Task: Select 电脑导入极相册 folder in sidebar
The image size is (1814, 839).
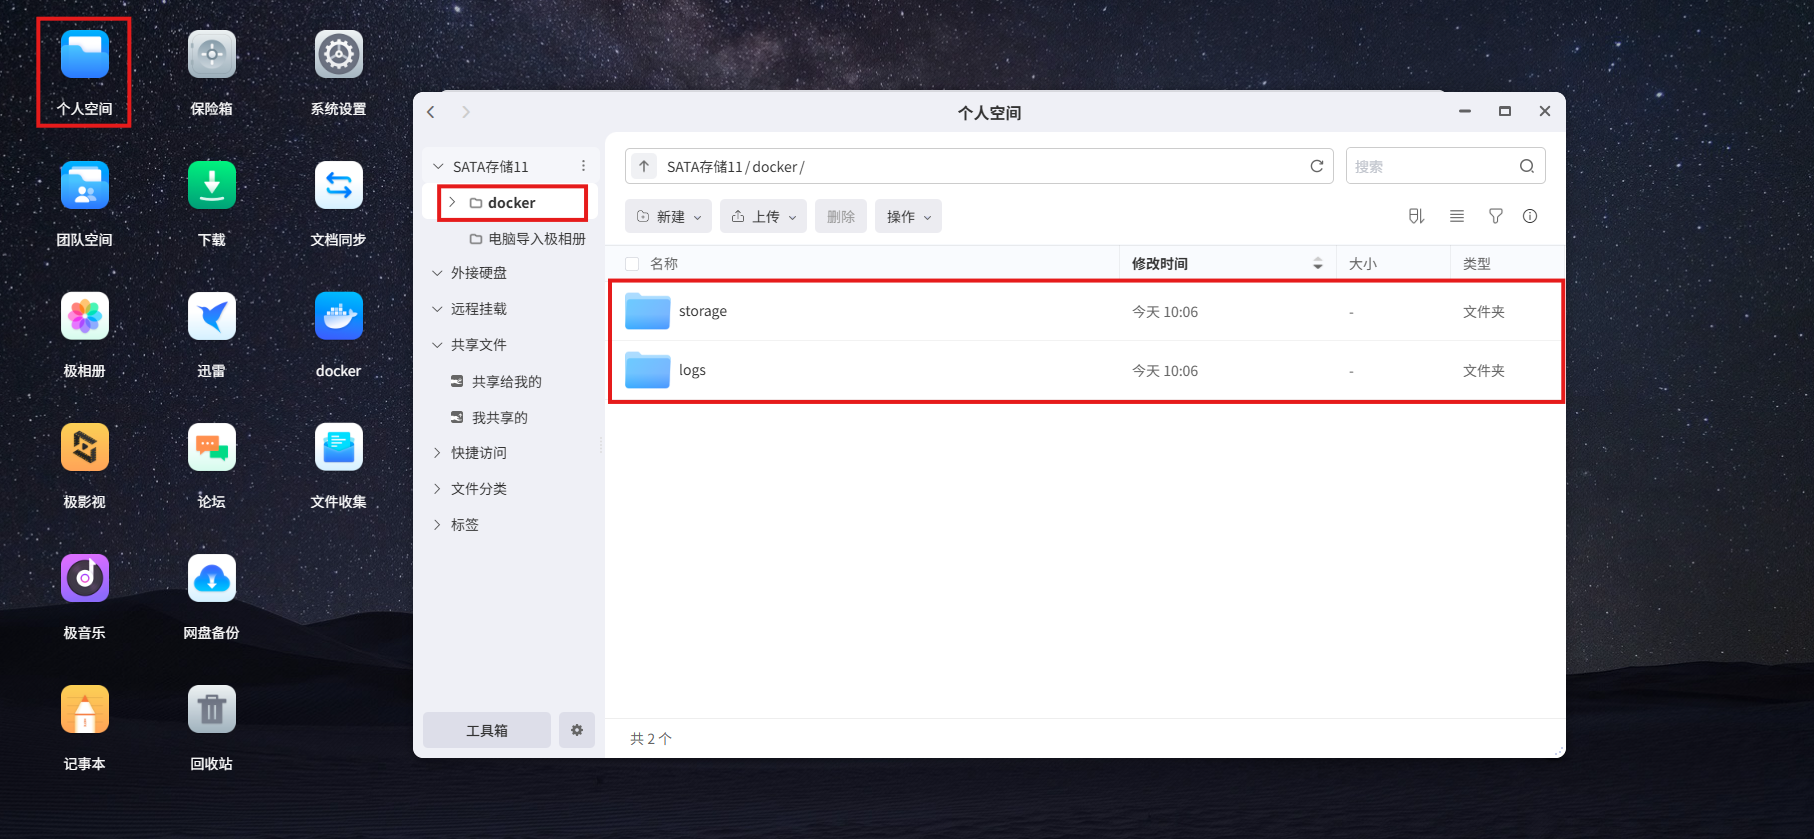Action: pyautogui.click(x=536, y=239)
